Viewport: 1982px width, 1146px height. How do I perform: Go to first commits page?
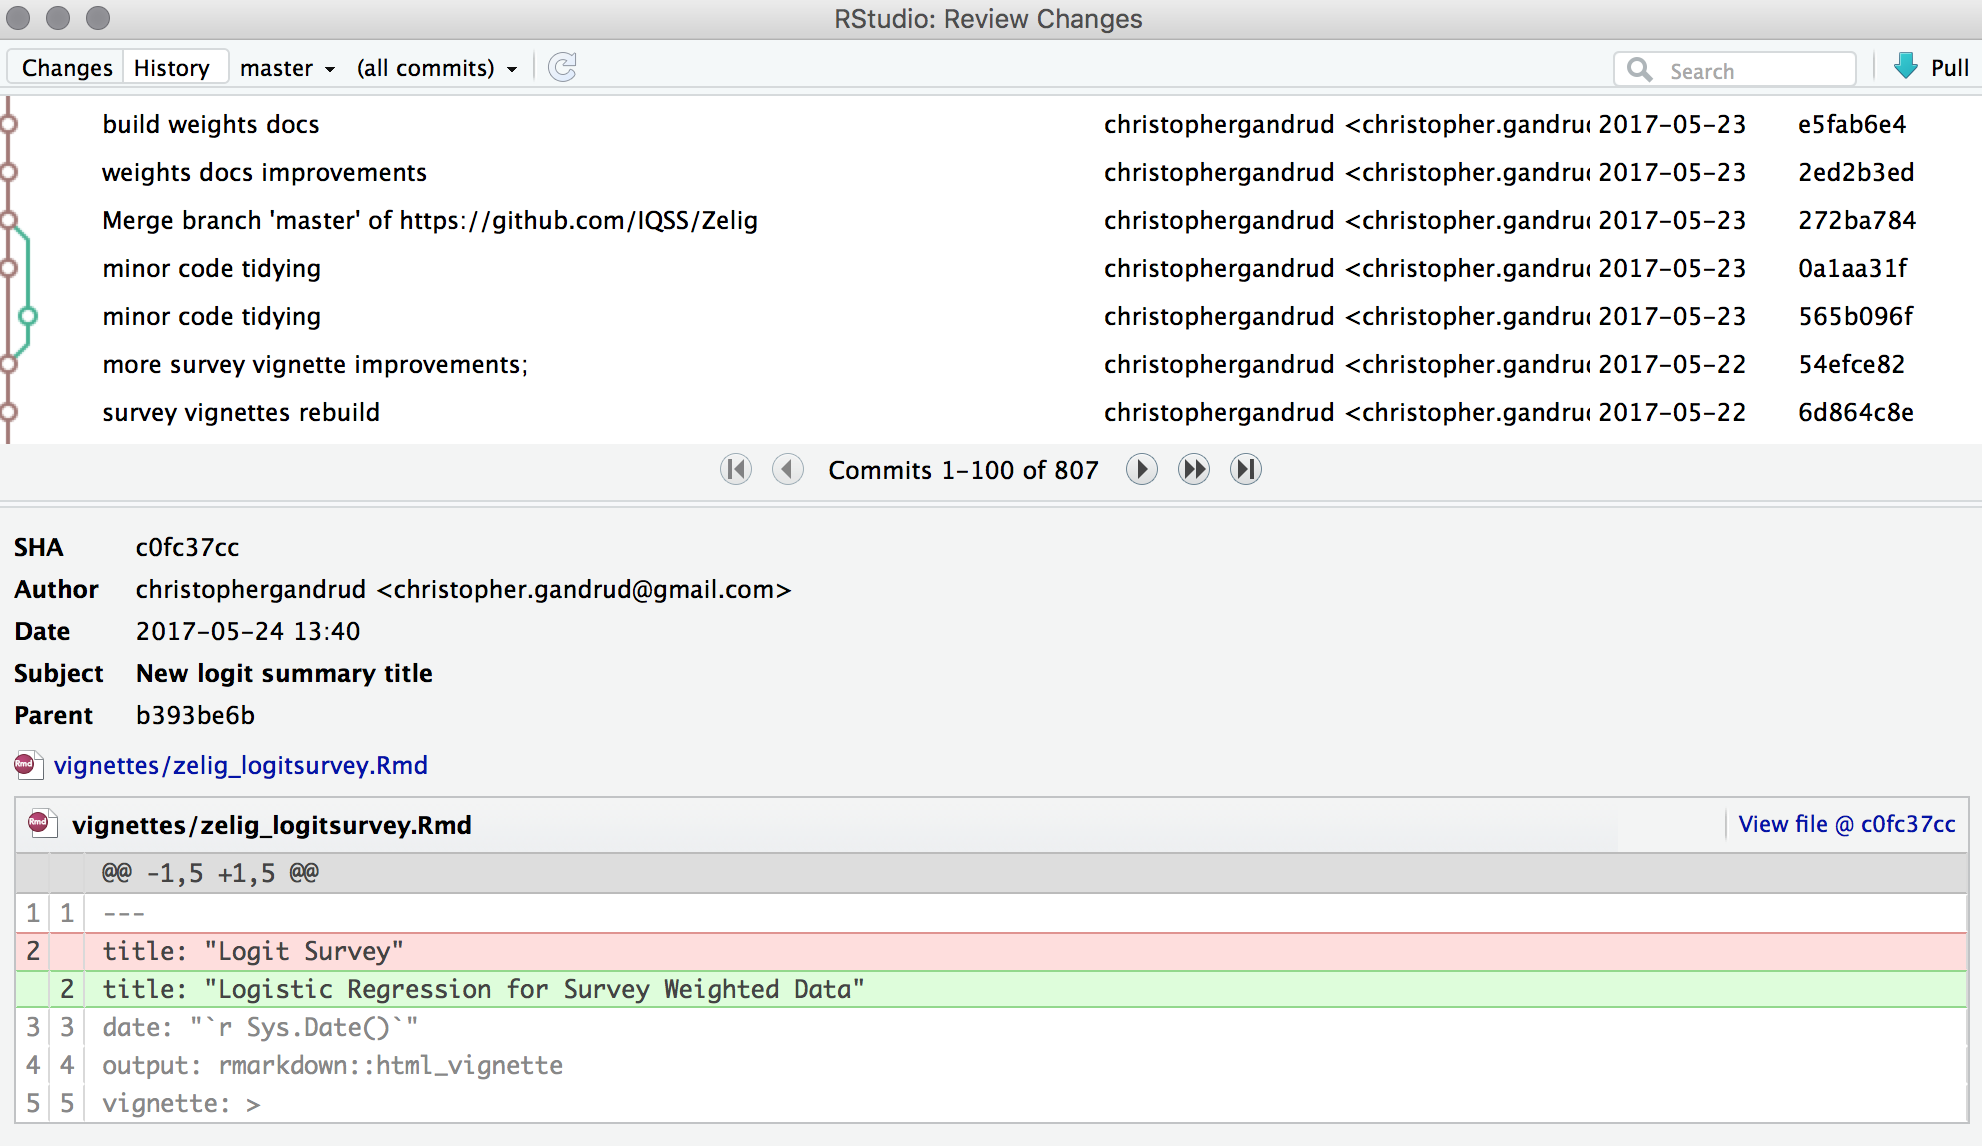click(736, 469)
